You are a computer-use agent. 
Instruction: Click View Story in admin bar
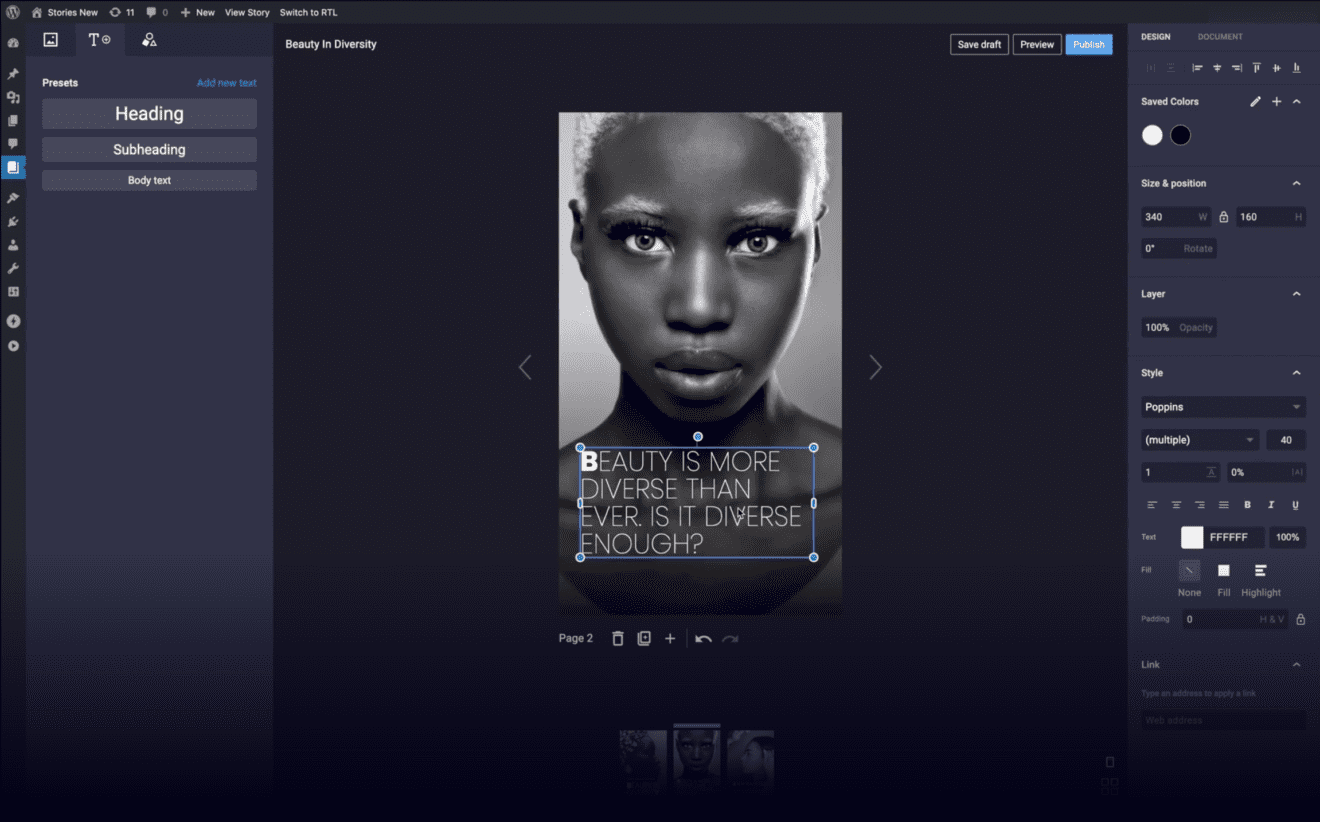point(247,12)
